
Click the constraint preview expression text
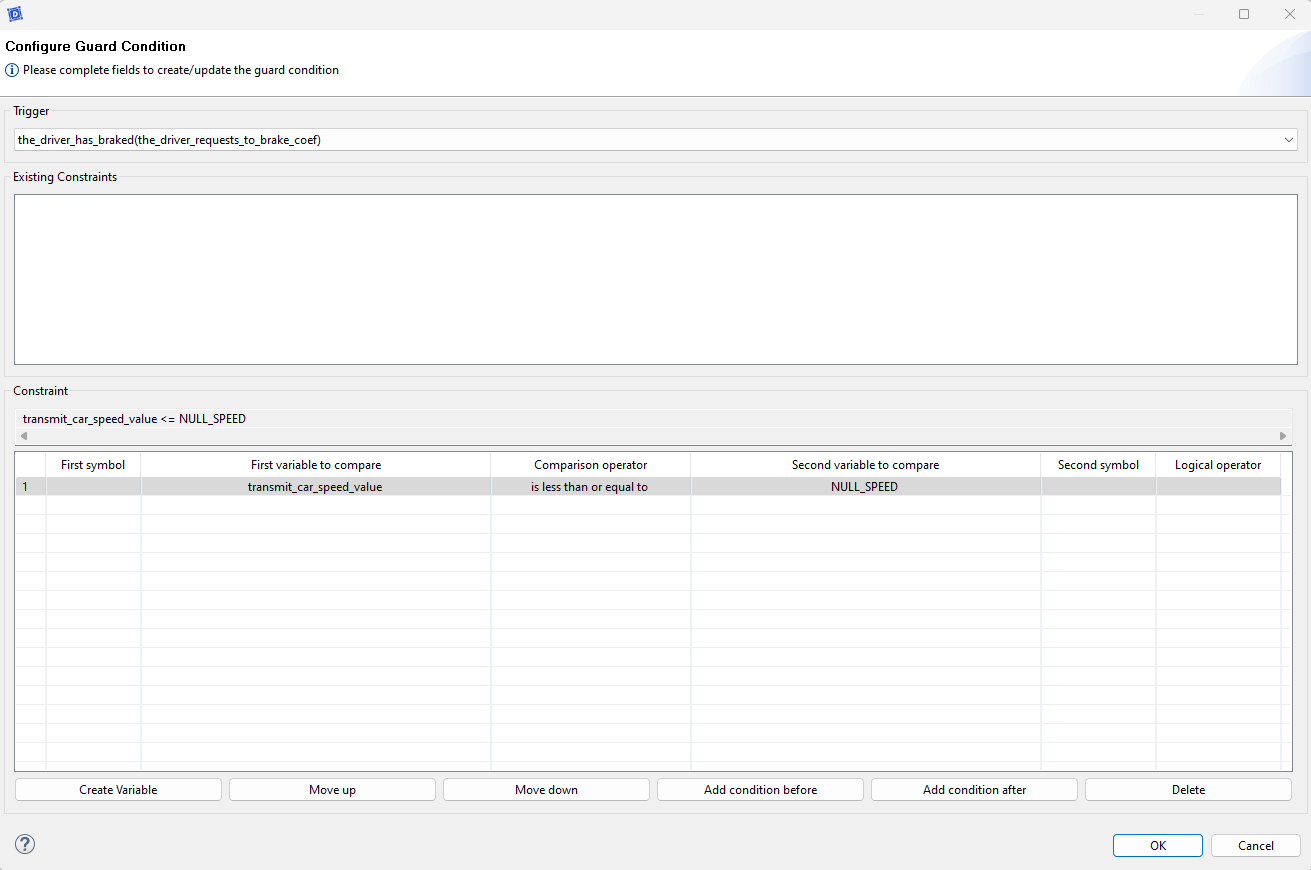(x=134, y=419)
